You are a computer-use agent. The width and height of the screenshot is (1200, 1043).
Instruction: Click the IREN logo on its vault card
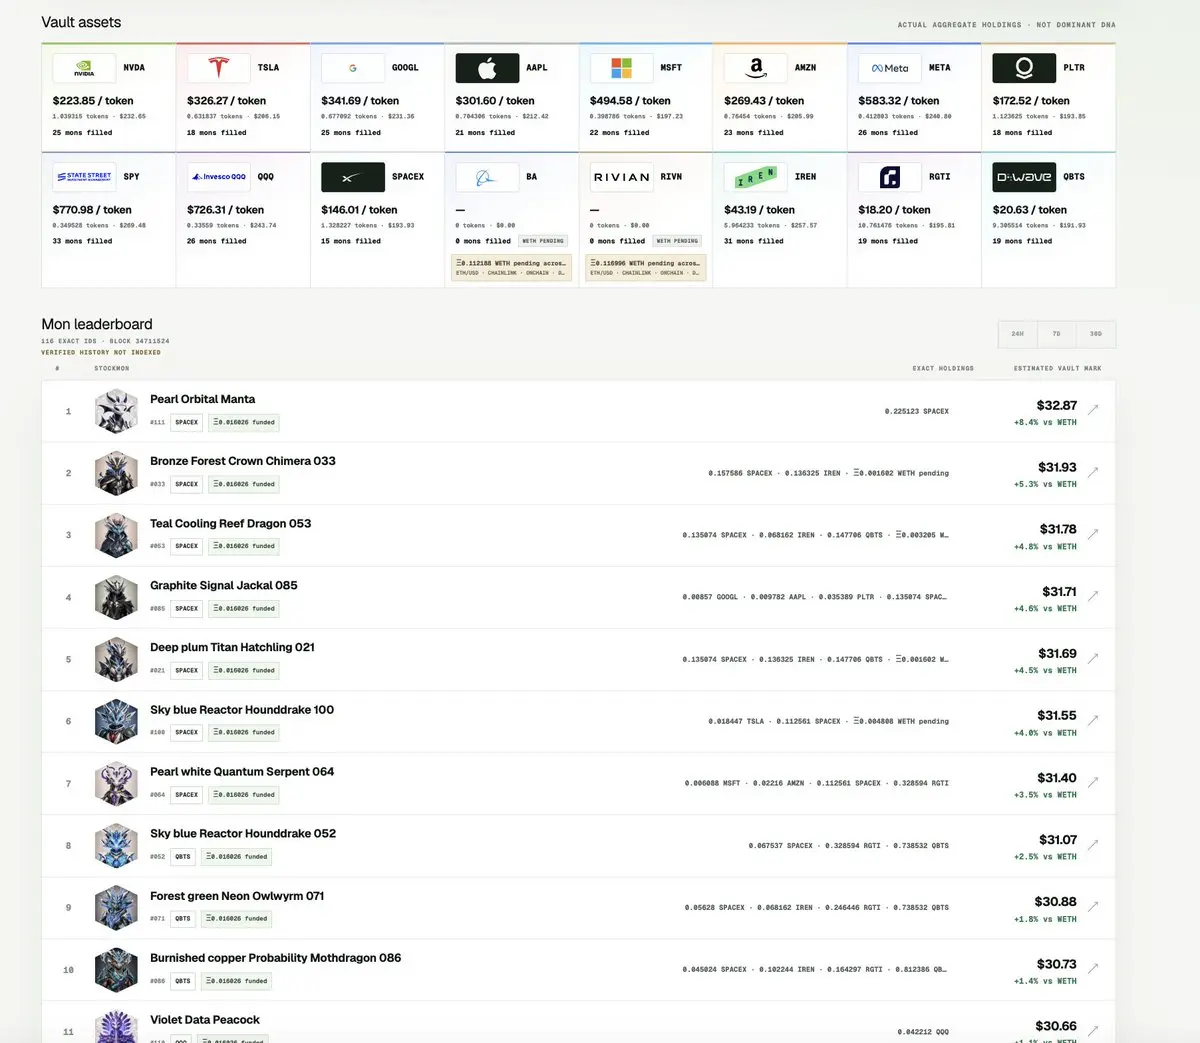[755, 177]
